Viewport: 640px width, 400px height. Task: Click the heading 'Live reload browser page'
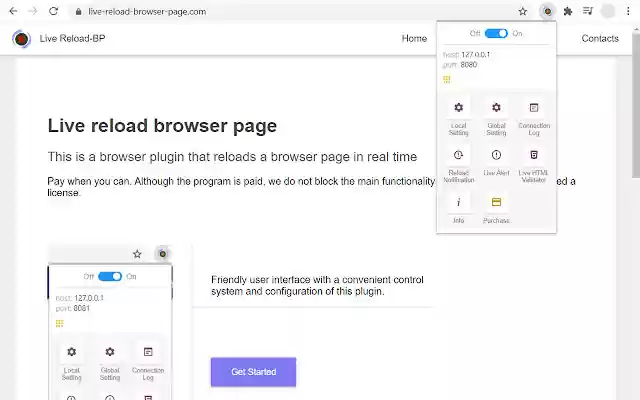click(x=162, y=125)
